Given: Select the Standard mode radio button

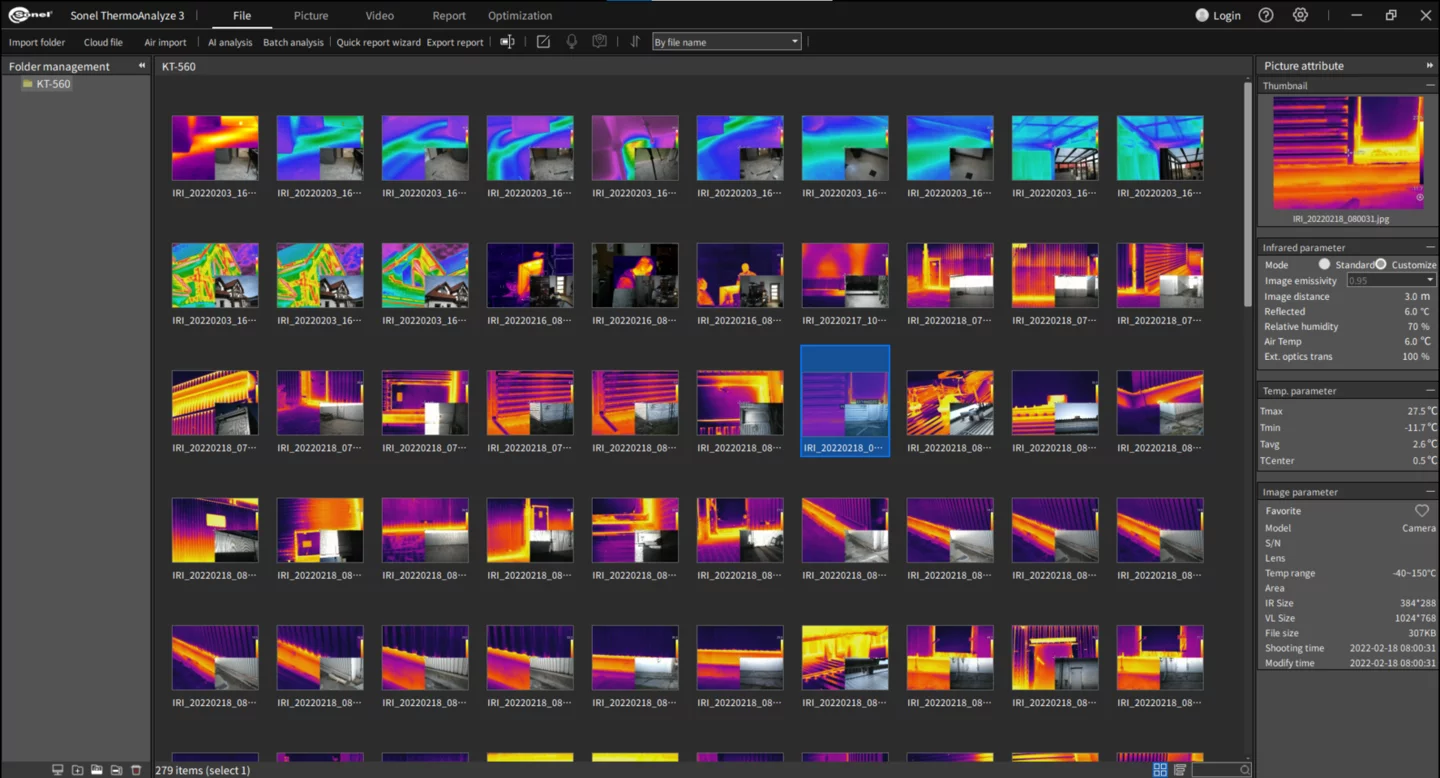Looking at the screenshot, I should click(1324, 265).
